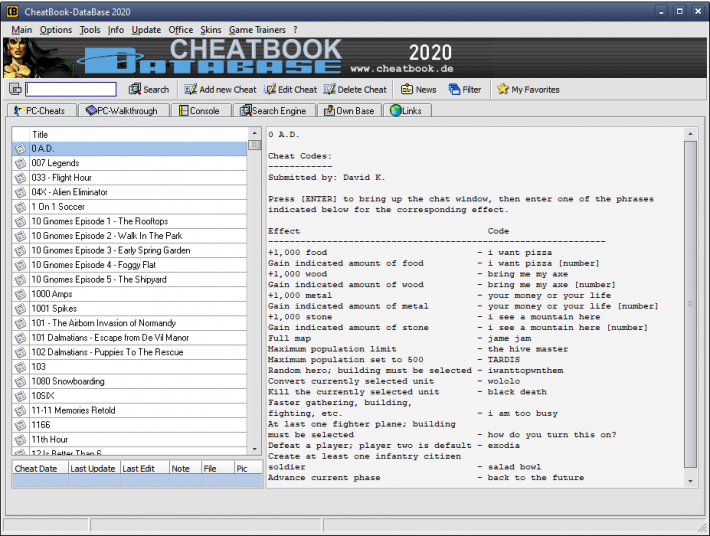Viewport: 710px width, 536px height.
Task: Open Edit Cheat tool
Action: click(291, 90)
